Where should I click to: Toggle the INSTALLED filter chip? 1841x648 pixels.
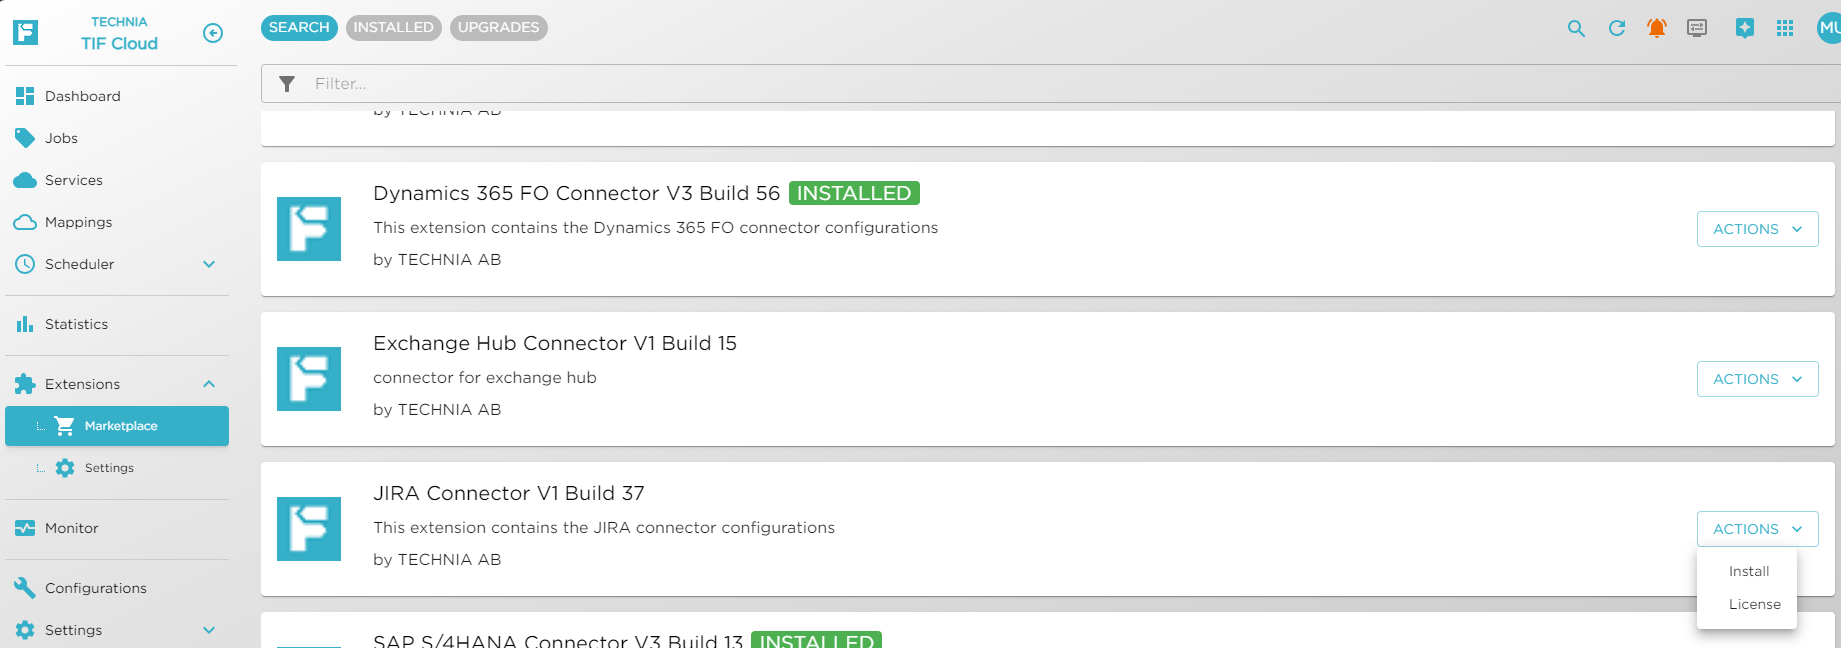click(x=393, y=28)
